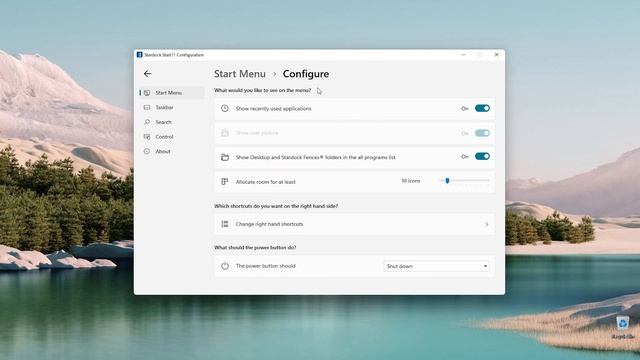
Task: Select the Recycle Bin desktop icon
Action: coord(622,328)
